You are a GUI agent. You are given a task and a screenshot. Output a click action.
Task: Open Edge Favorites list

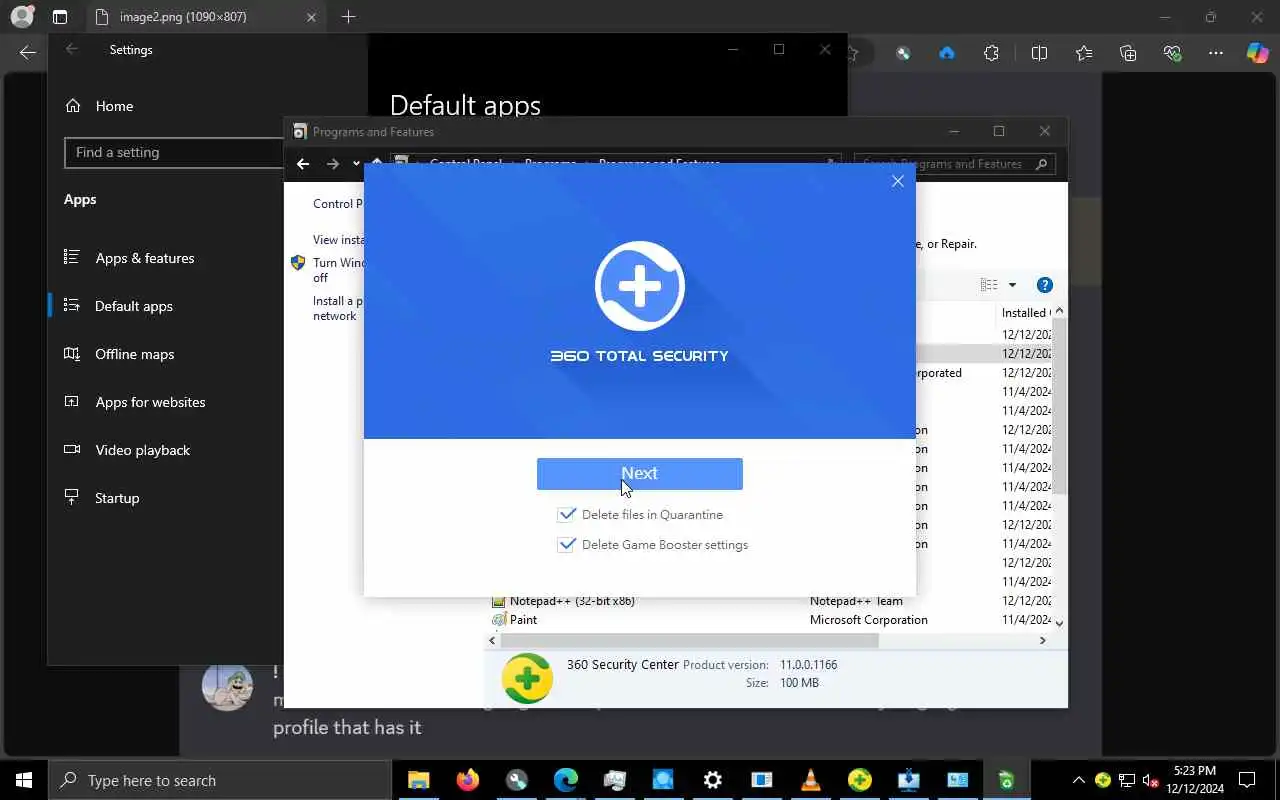1084,53
